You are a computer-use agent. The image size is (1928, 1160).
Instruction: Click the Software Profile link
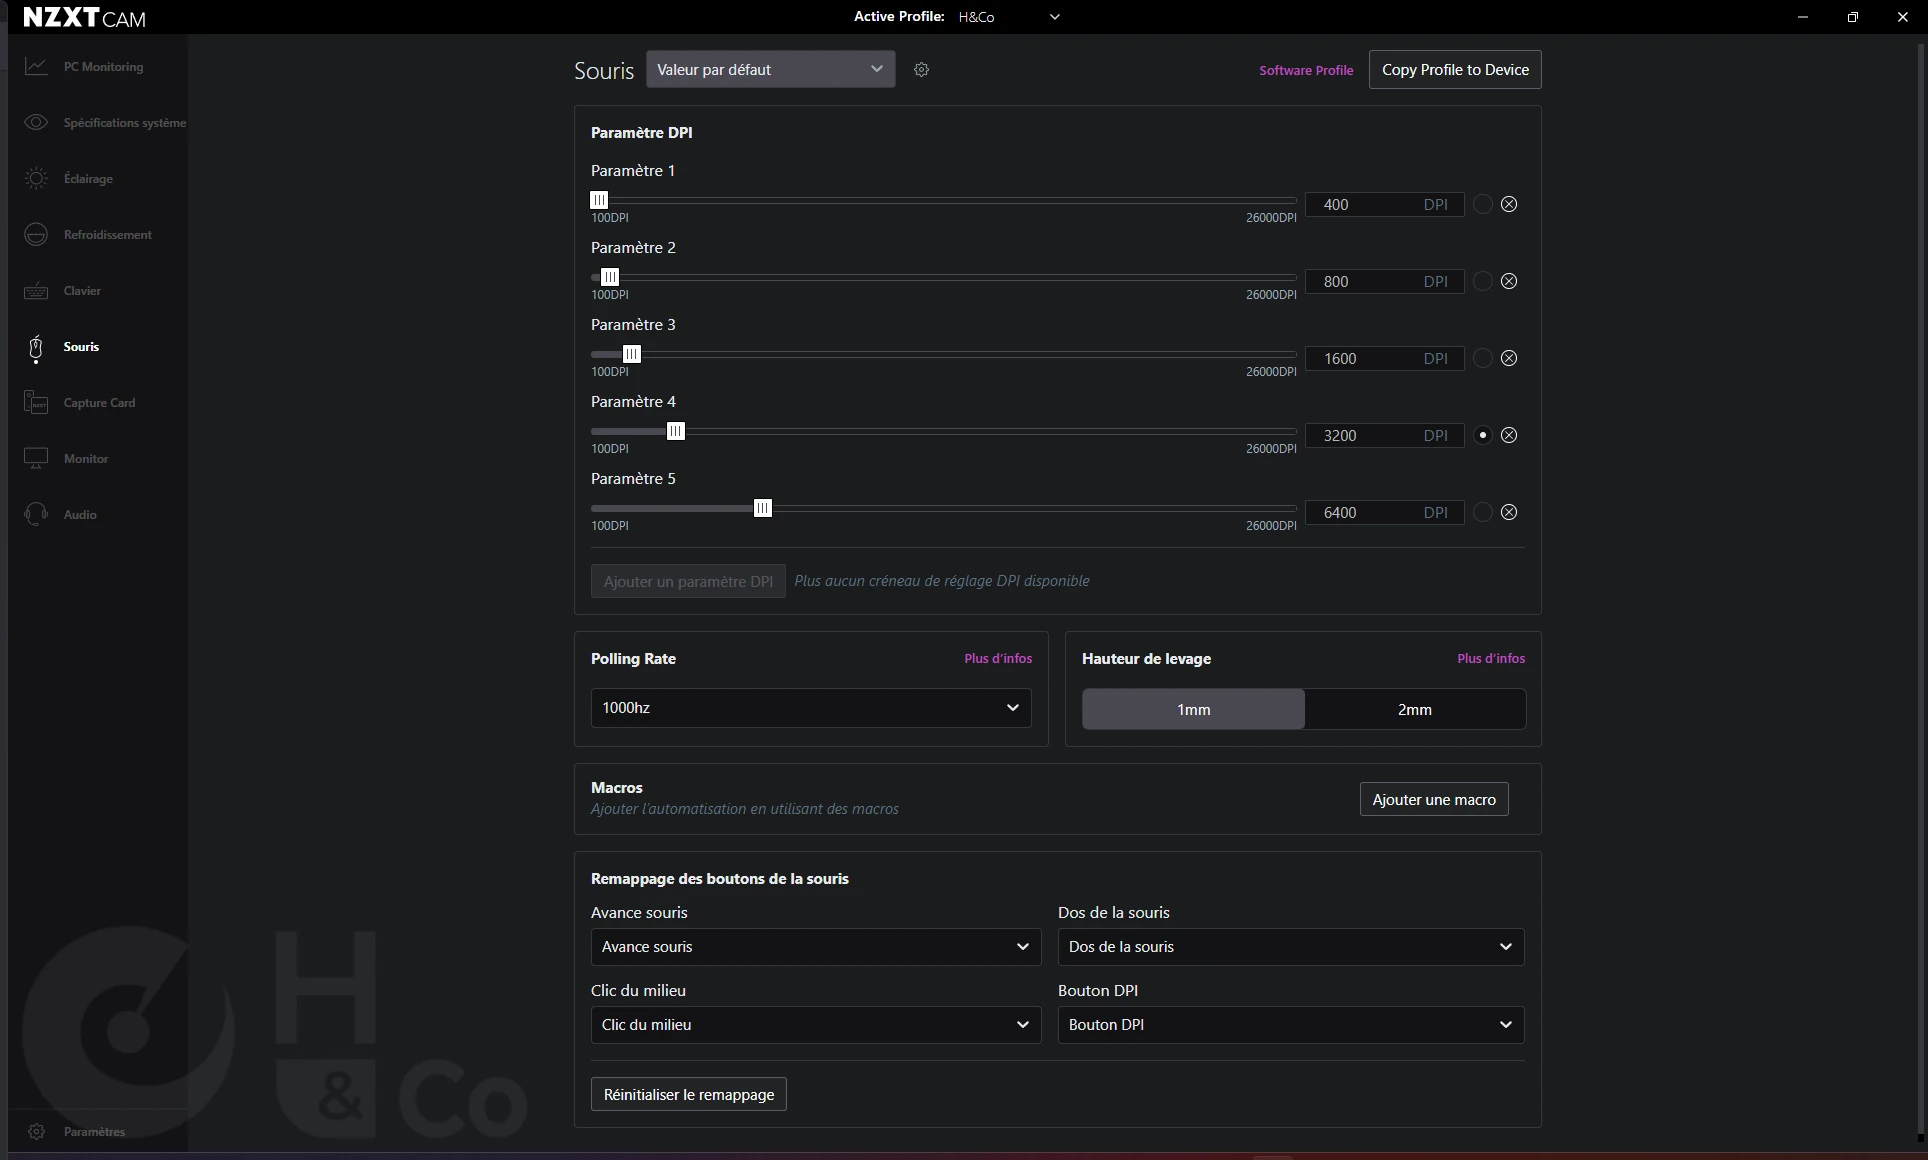[1306, 70]
